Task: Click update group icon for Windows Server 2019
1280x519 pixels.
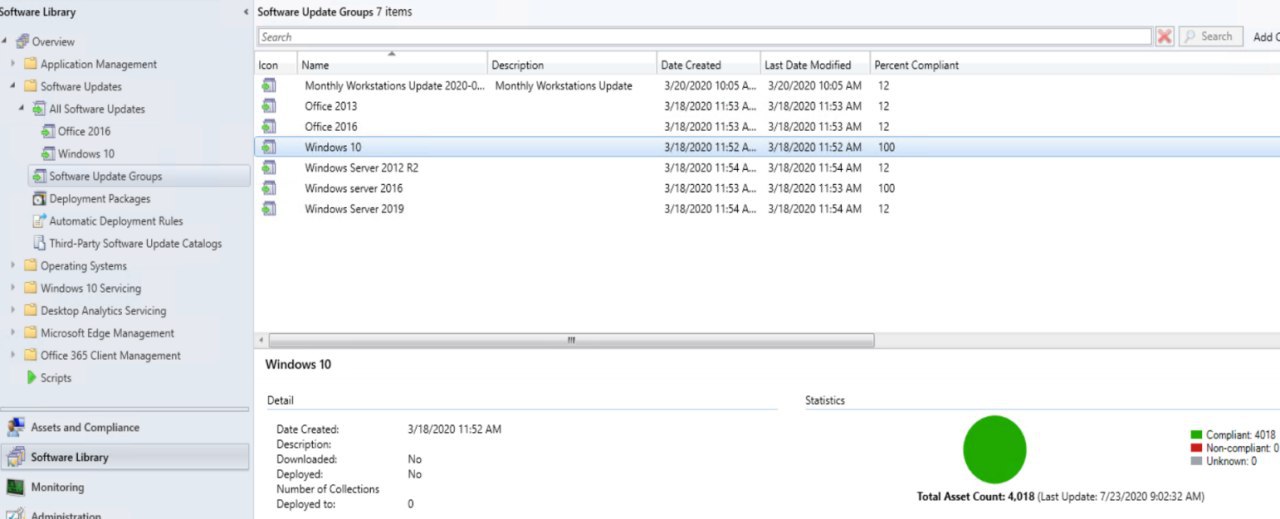Action: [x=268, y=209]
